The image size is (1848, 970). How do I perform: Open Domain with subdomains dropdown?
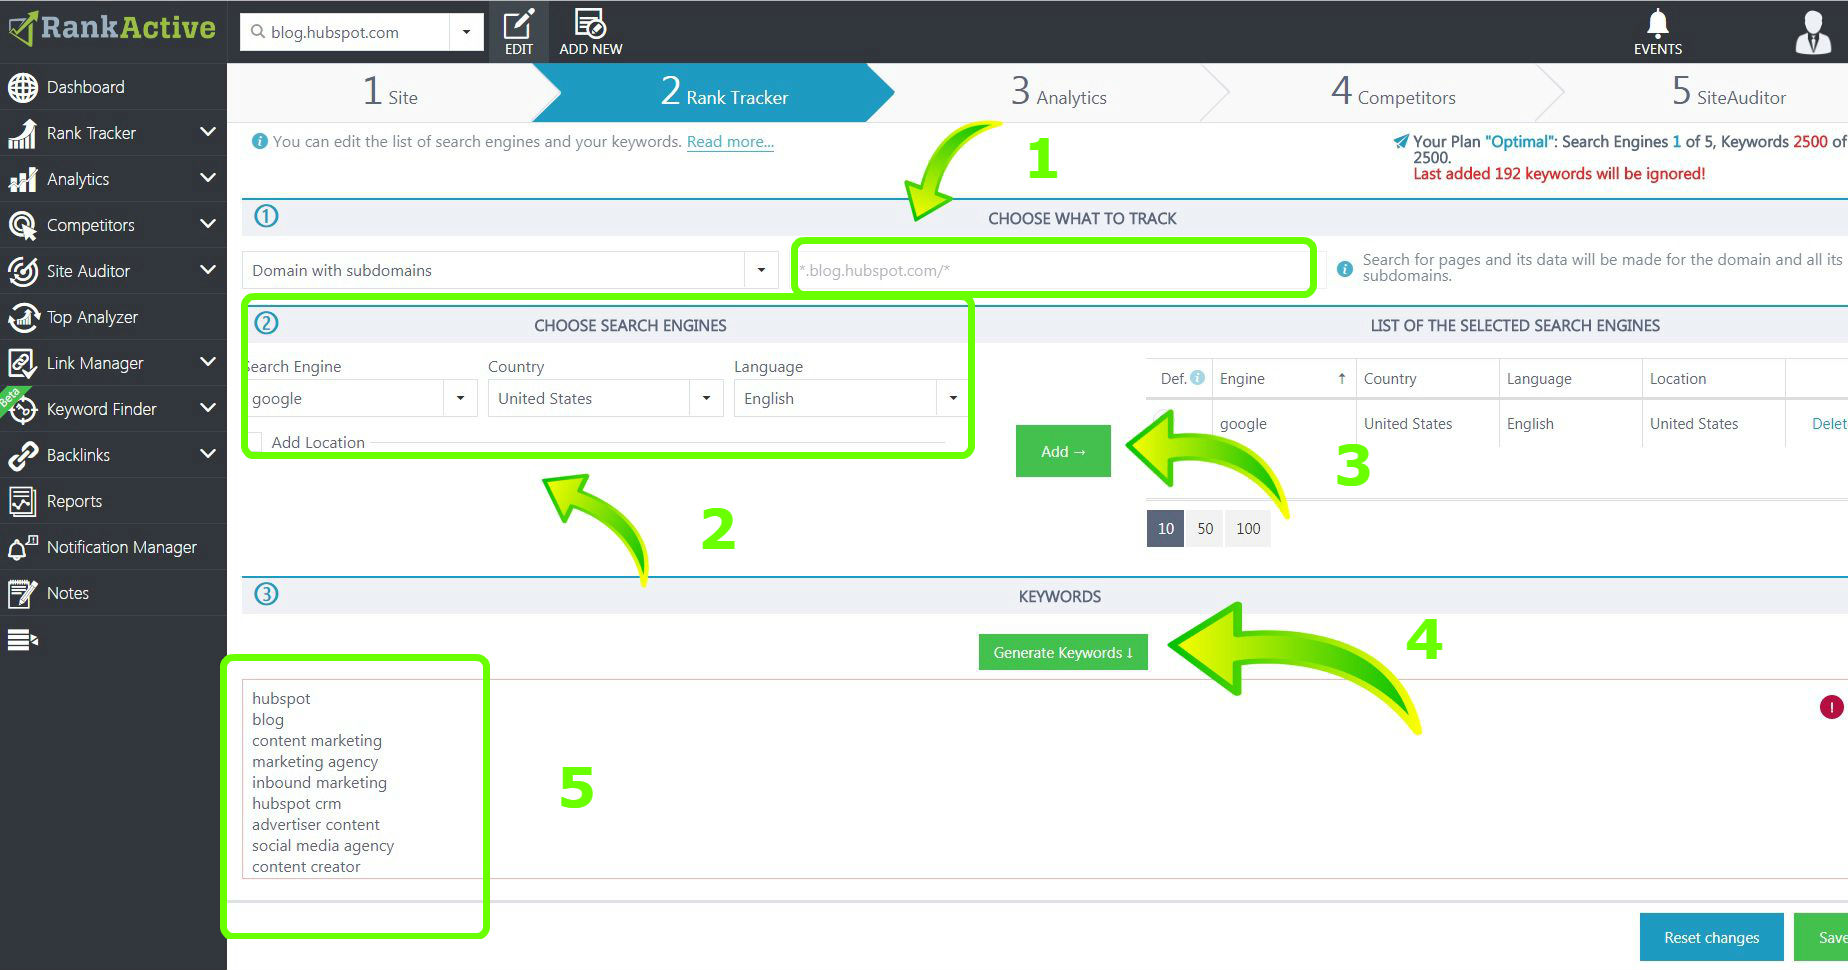click(x=761, y=270)
